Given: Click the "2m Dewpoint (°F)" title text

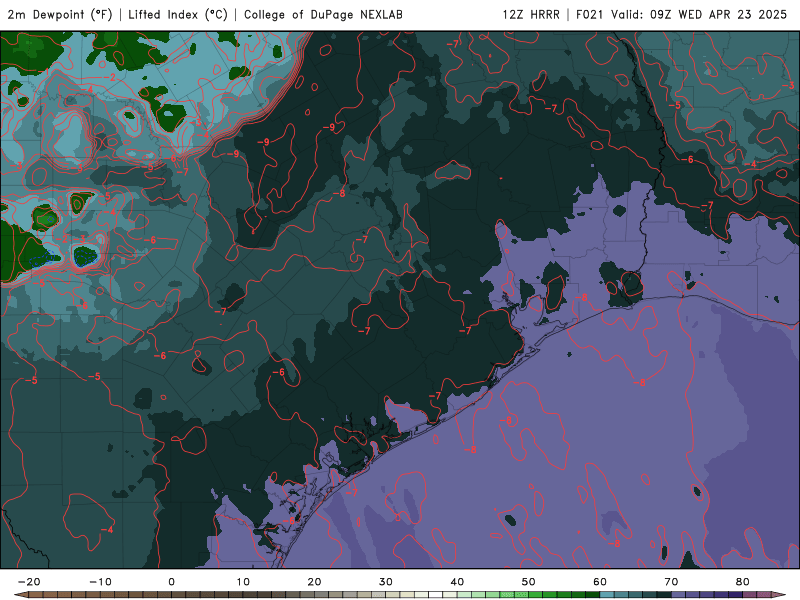Looking at the screenshot, I should 60,15.
